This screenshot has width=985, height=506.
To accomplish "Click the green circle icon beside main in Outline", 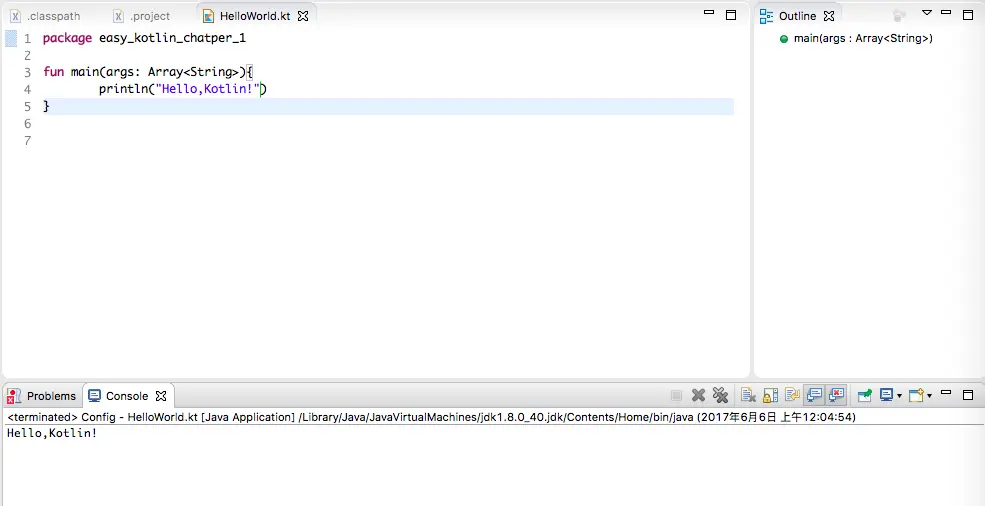I will tap(783, 39).
